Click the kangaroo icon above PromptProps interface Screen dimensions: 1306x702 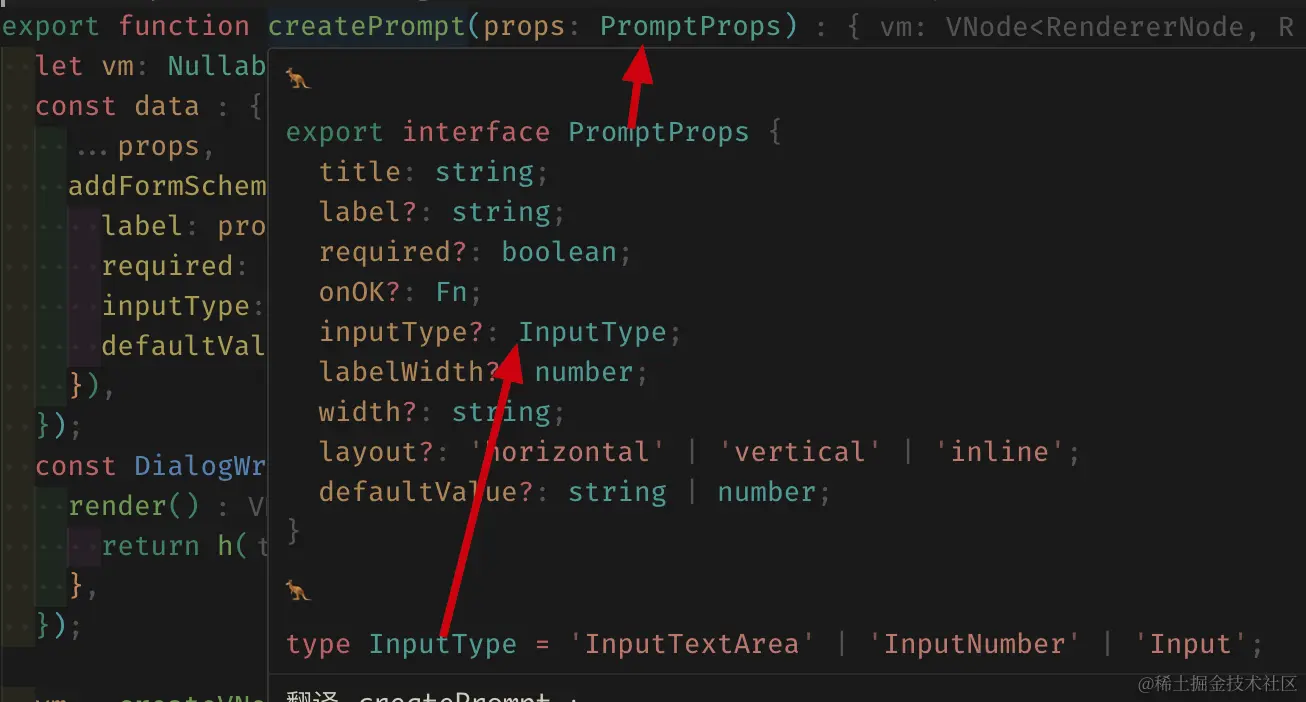click(298, 79)
